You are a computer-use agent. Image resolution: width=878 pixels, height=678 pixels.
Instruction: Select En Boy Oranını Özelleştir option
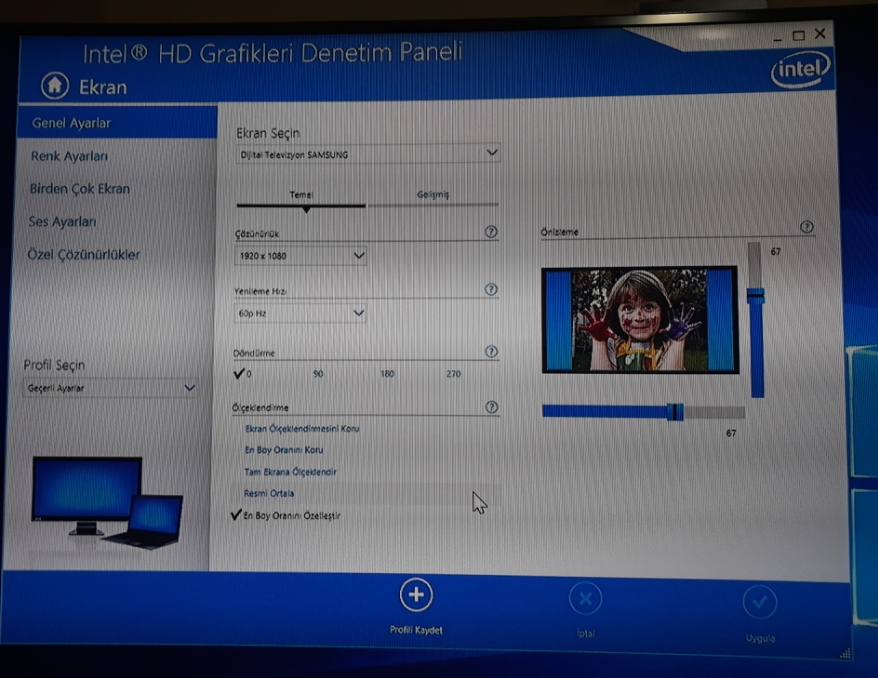pos(286,515)
